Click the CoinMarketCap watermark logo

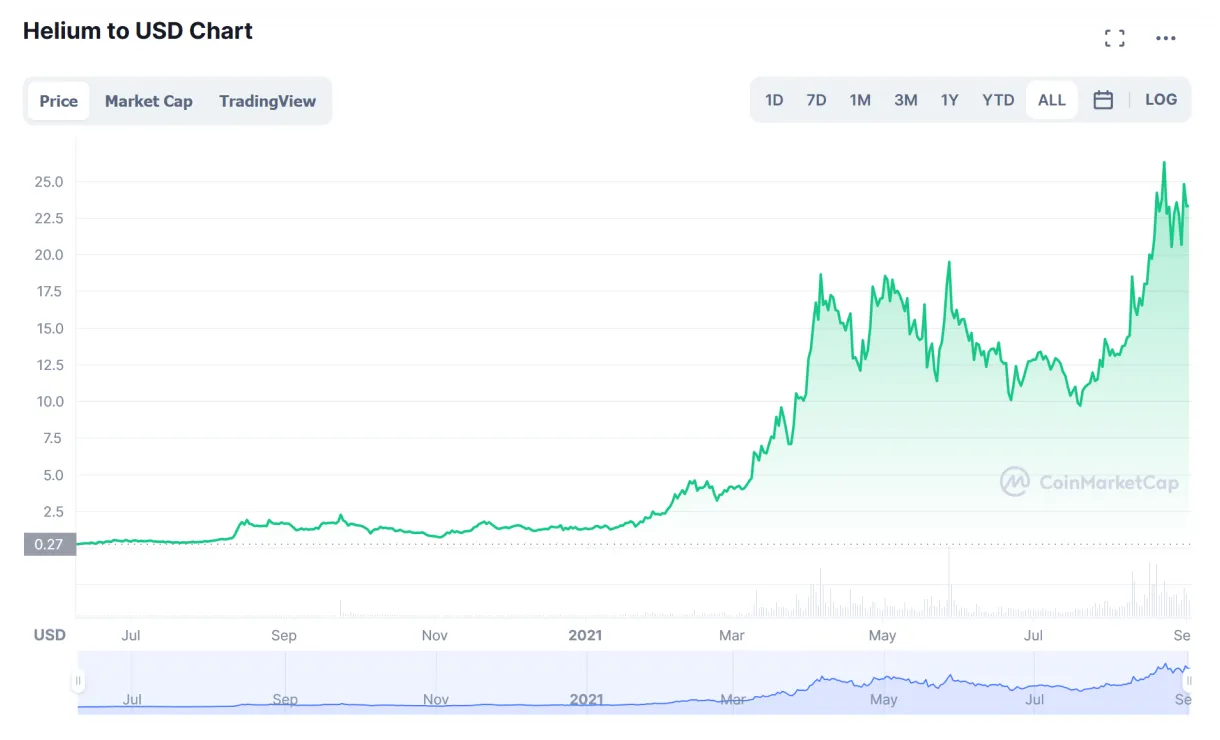(1090, 483)
